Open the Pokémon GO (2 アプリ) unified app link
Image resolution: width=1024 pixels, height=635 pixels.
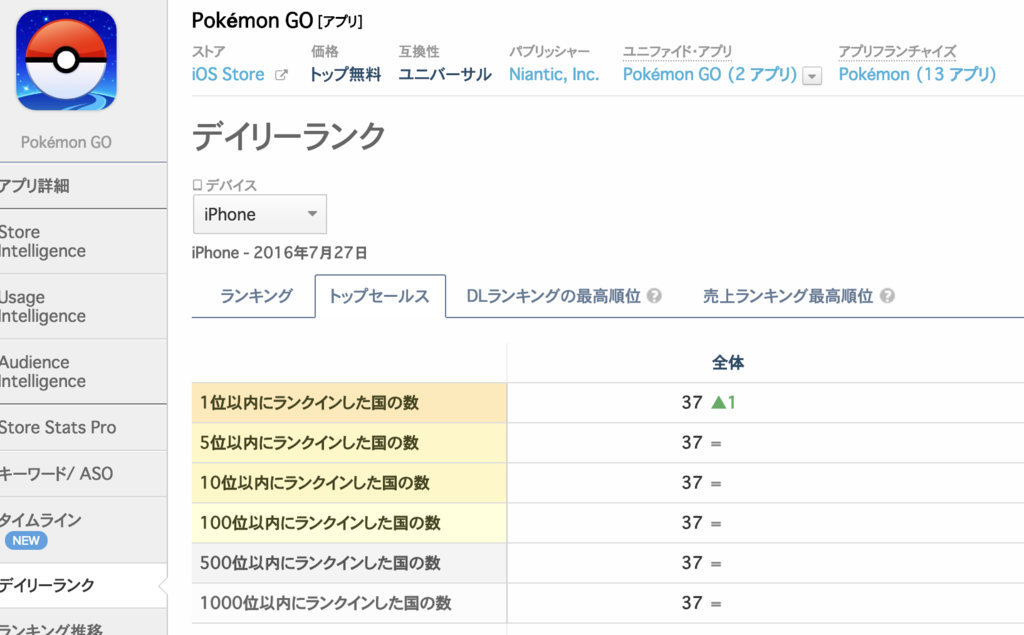coord(710,74)
